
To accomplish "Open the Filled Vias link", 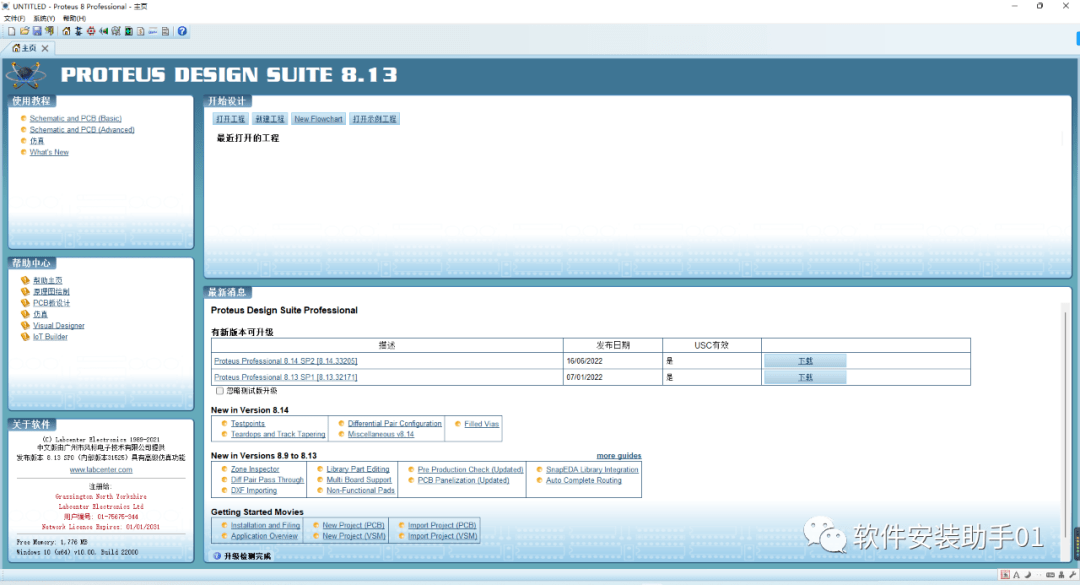I will [x=481, y=424].
